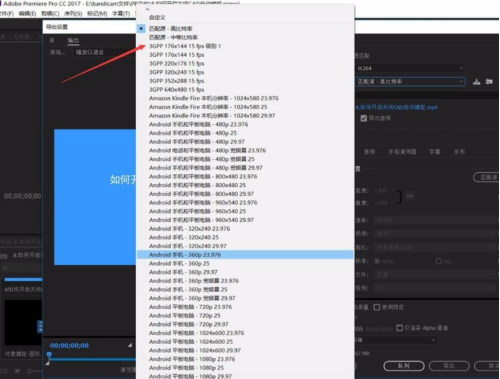Switch to the 源 tab in the export dialog
This screenshot has height=379, width=500.
(x=52, y=40)
